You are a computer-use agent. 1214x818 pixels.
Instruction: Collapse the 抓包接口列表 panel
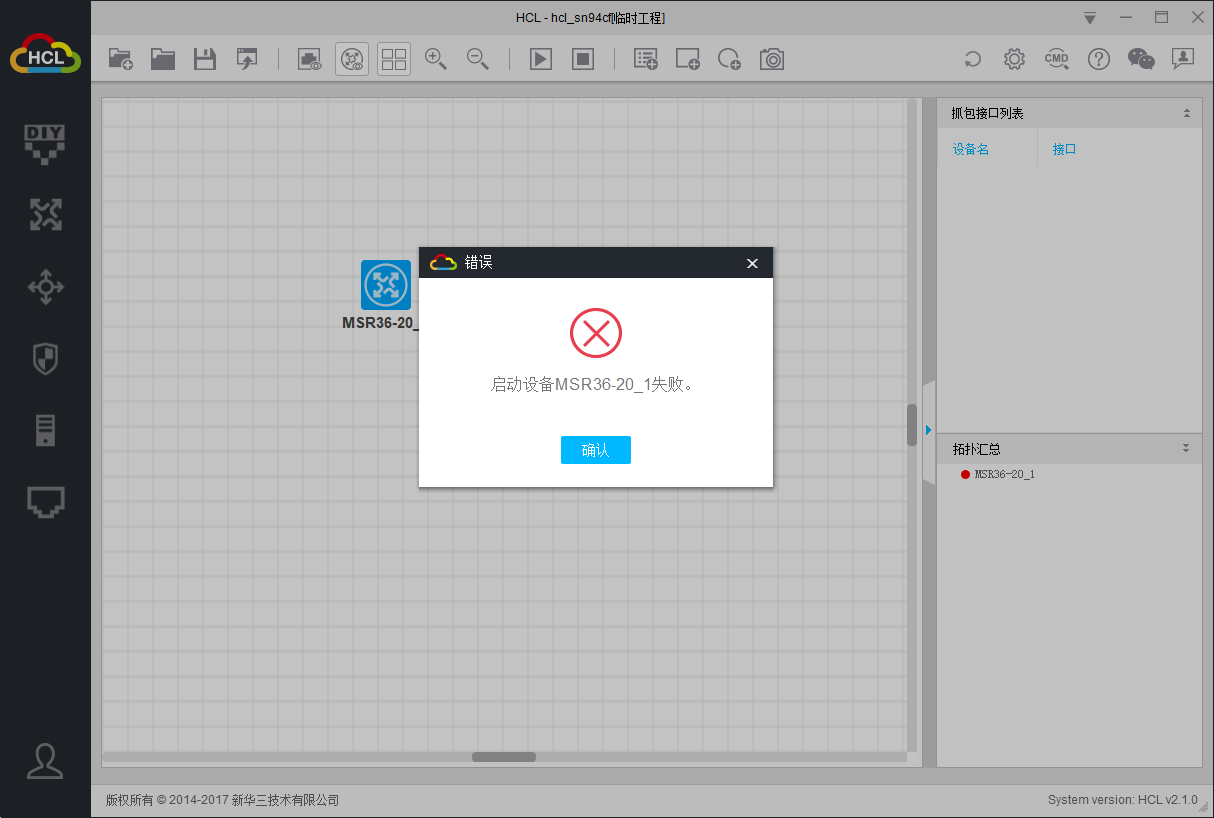pyautogui.click(x=1186, y=114)
